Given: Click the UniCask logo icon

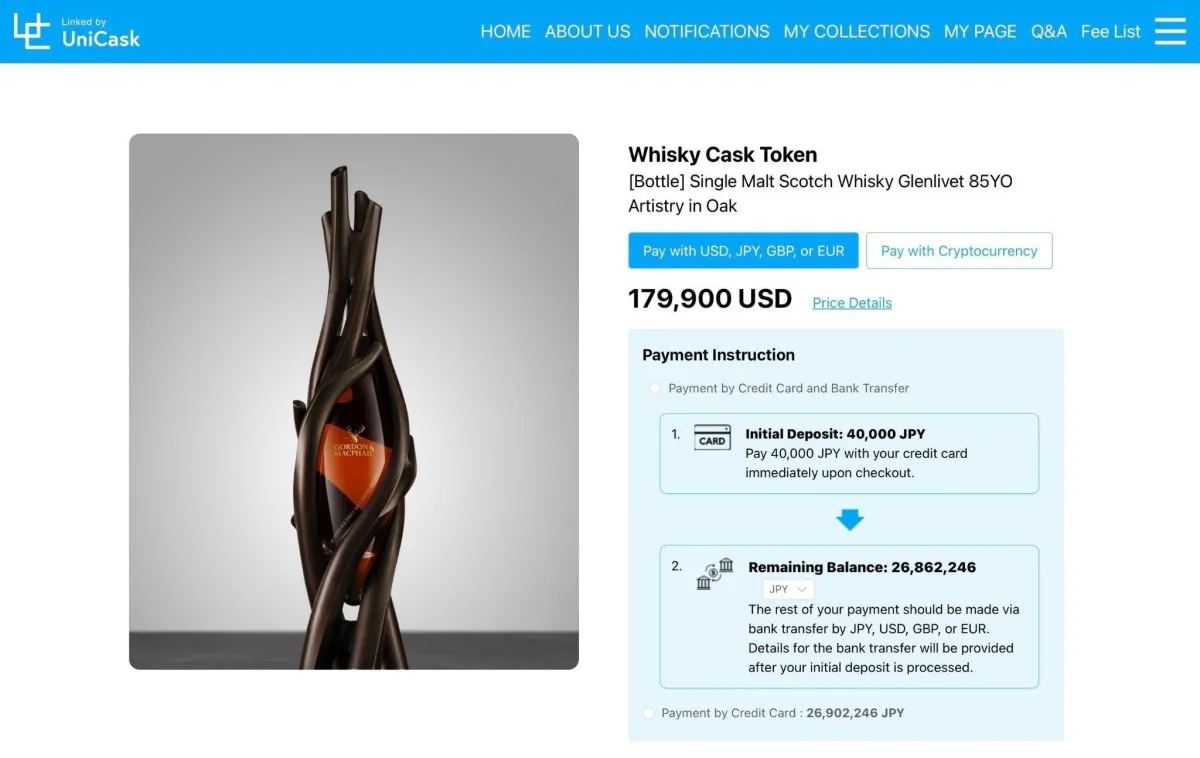Looking at the screenshot, I should [x=32, y=31].
